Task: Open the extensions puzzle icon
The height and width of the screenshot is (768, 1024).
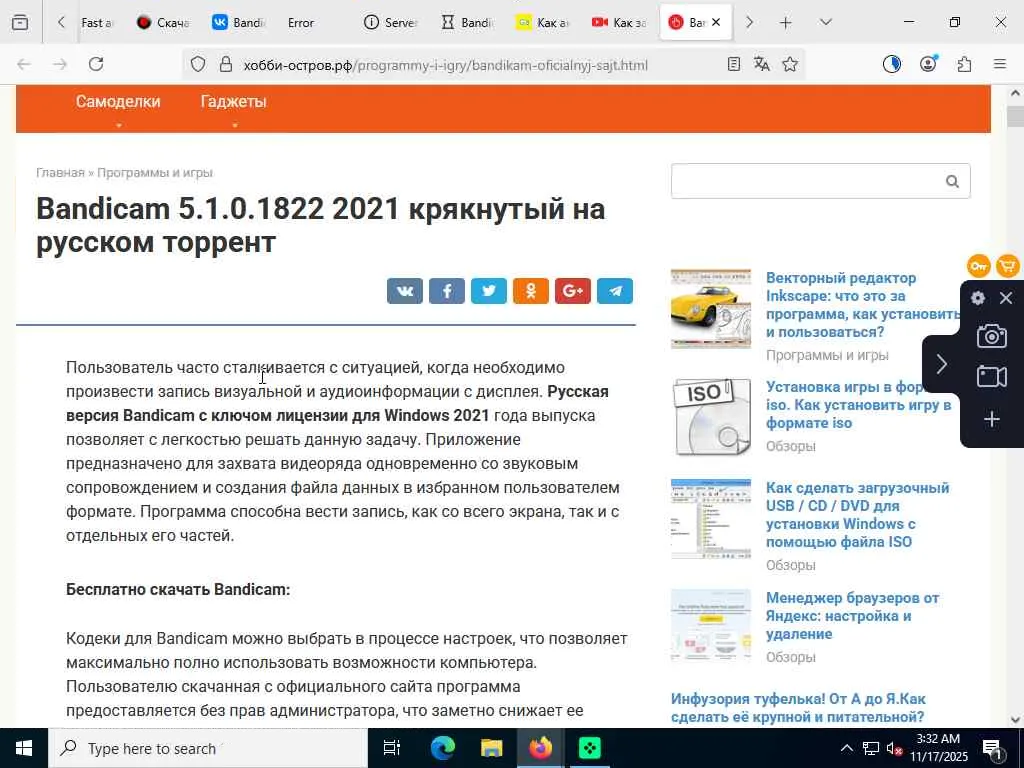Action: point(964,64)
